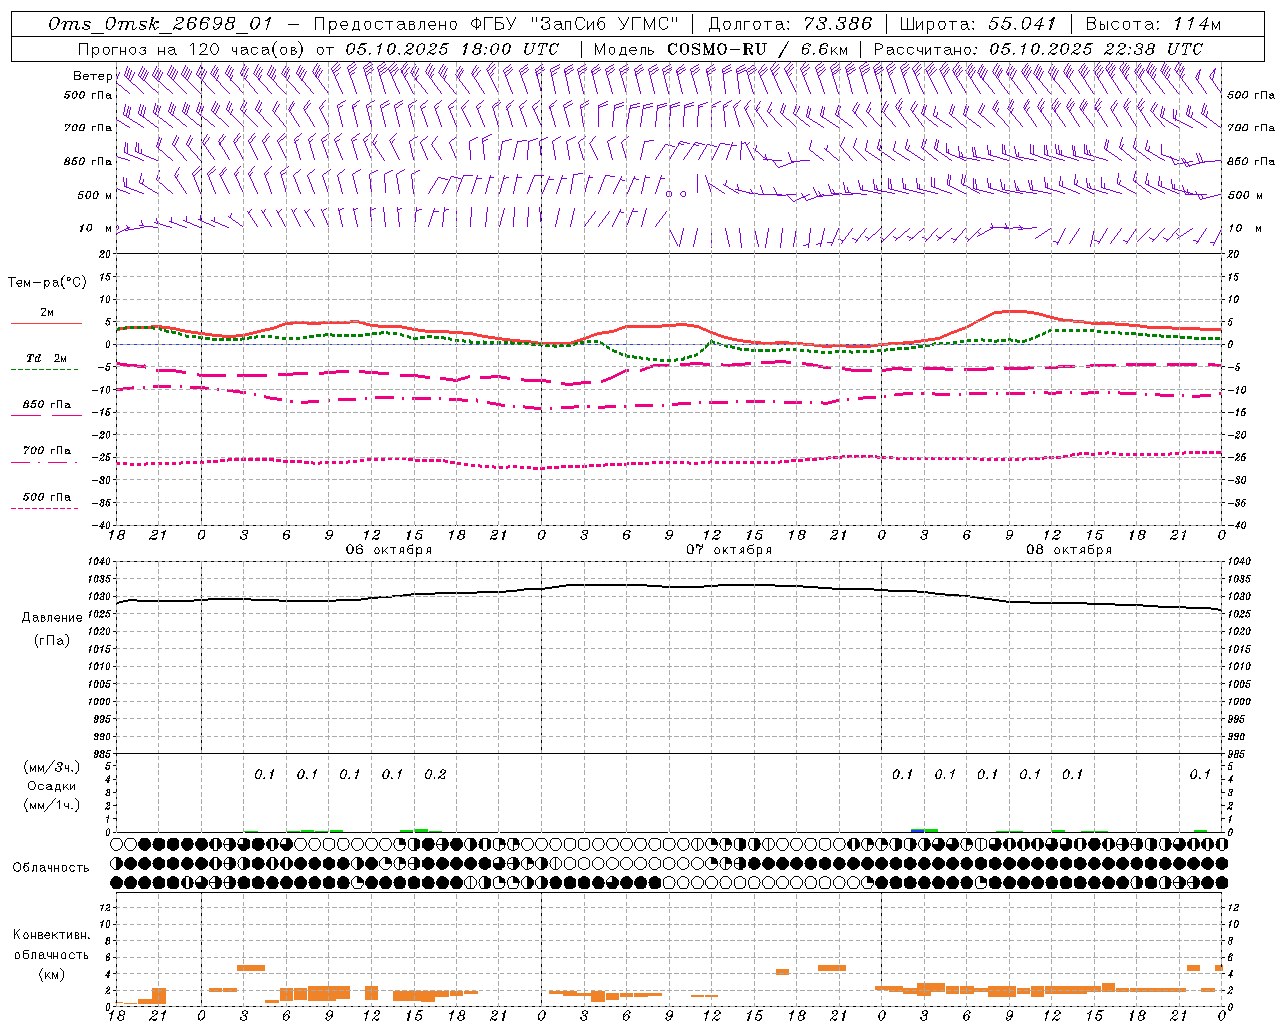Click the Тем-ра(°C) axis label
This screenshot has width=1280, height=1024.
47,283
